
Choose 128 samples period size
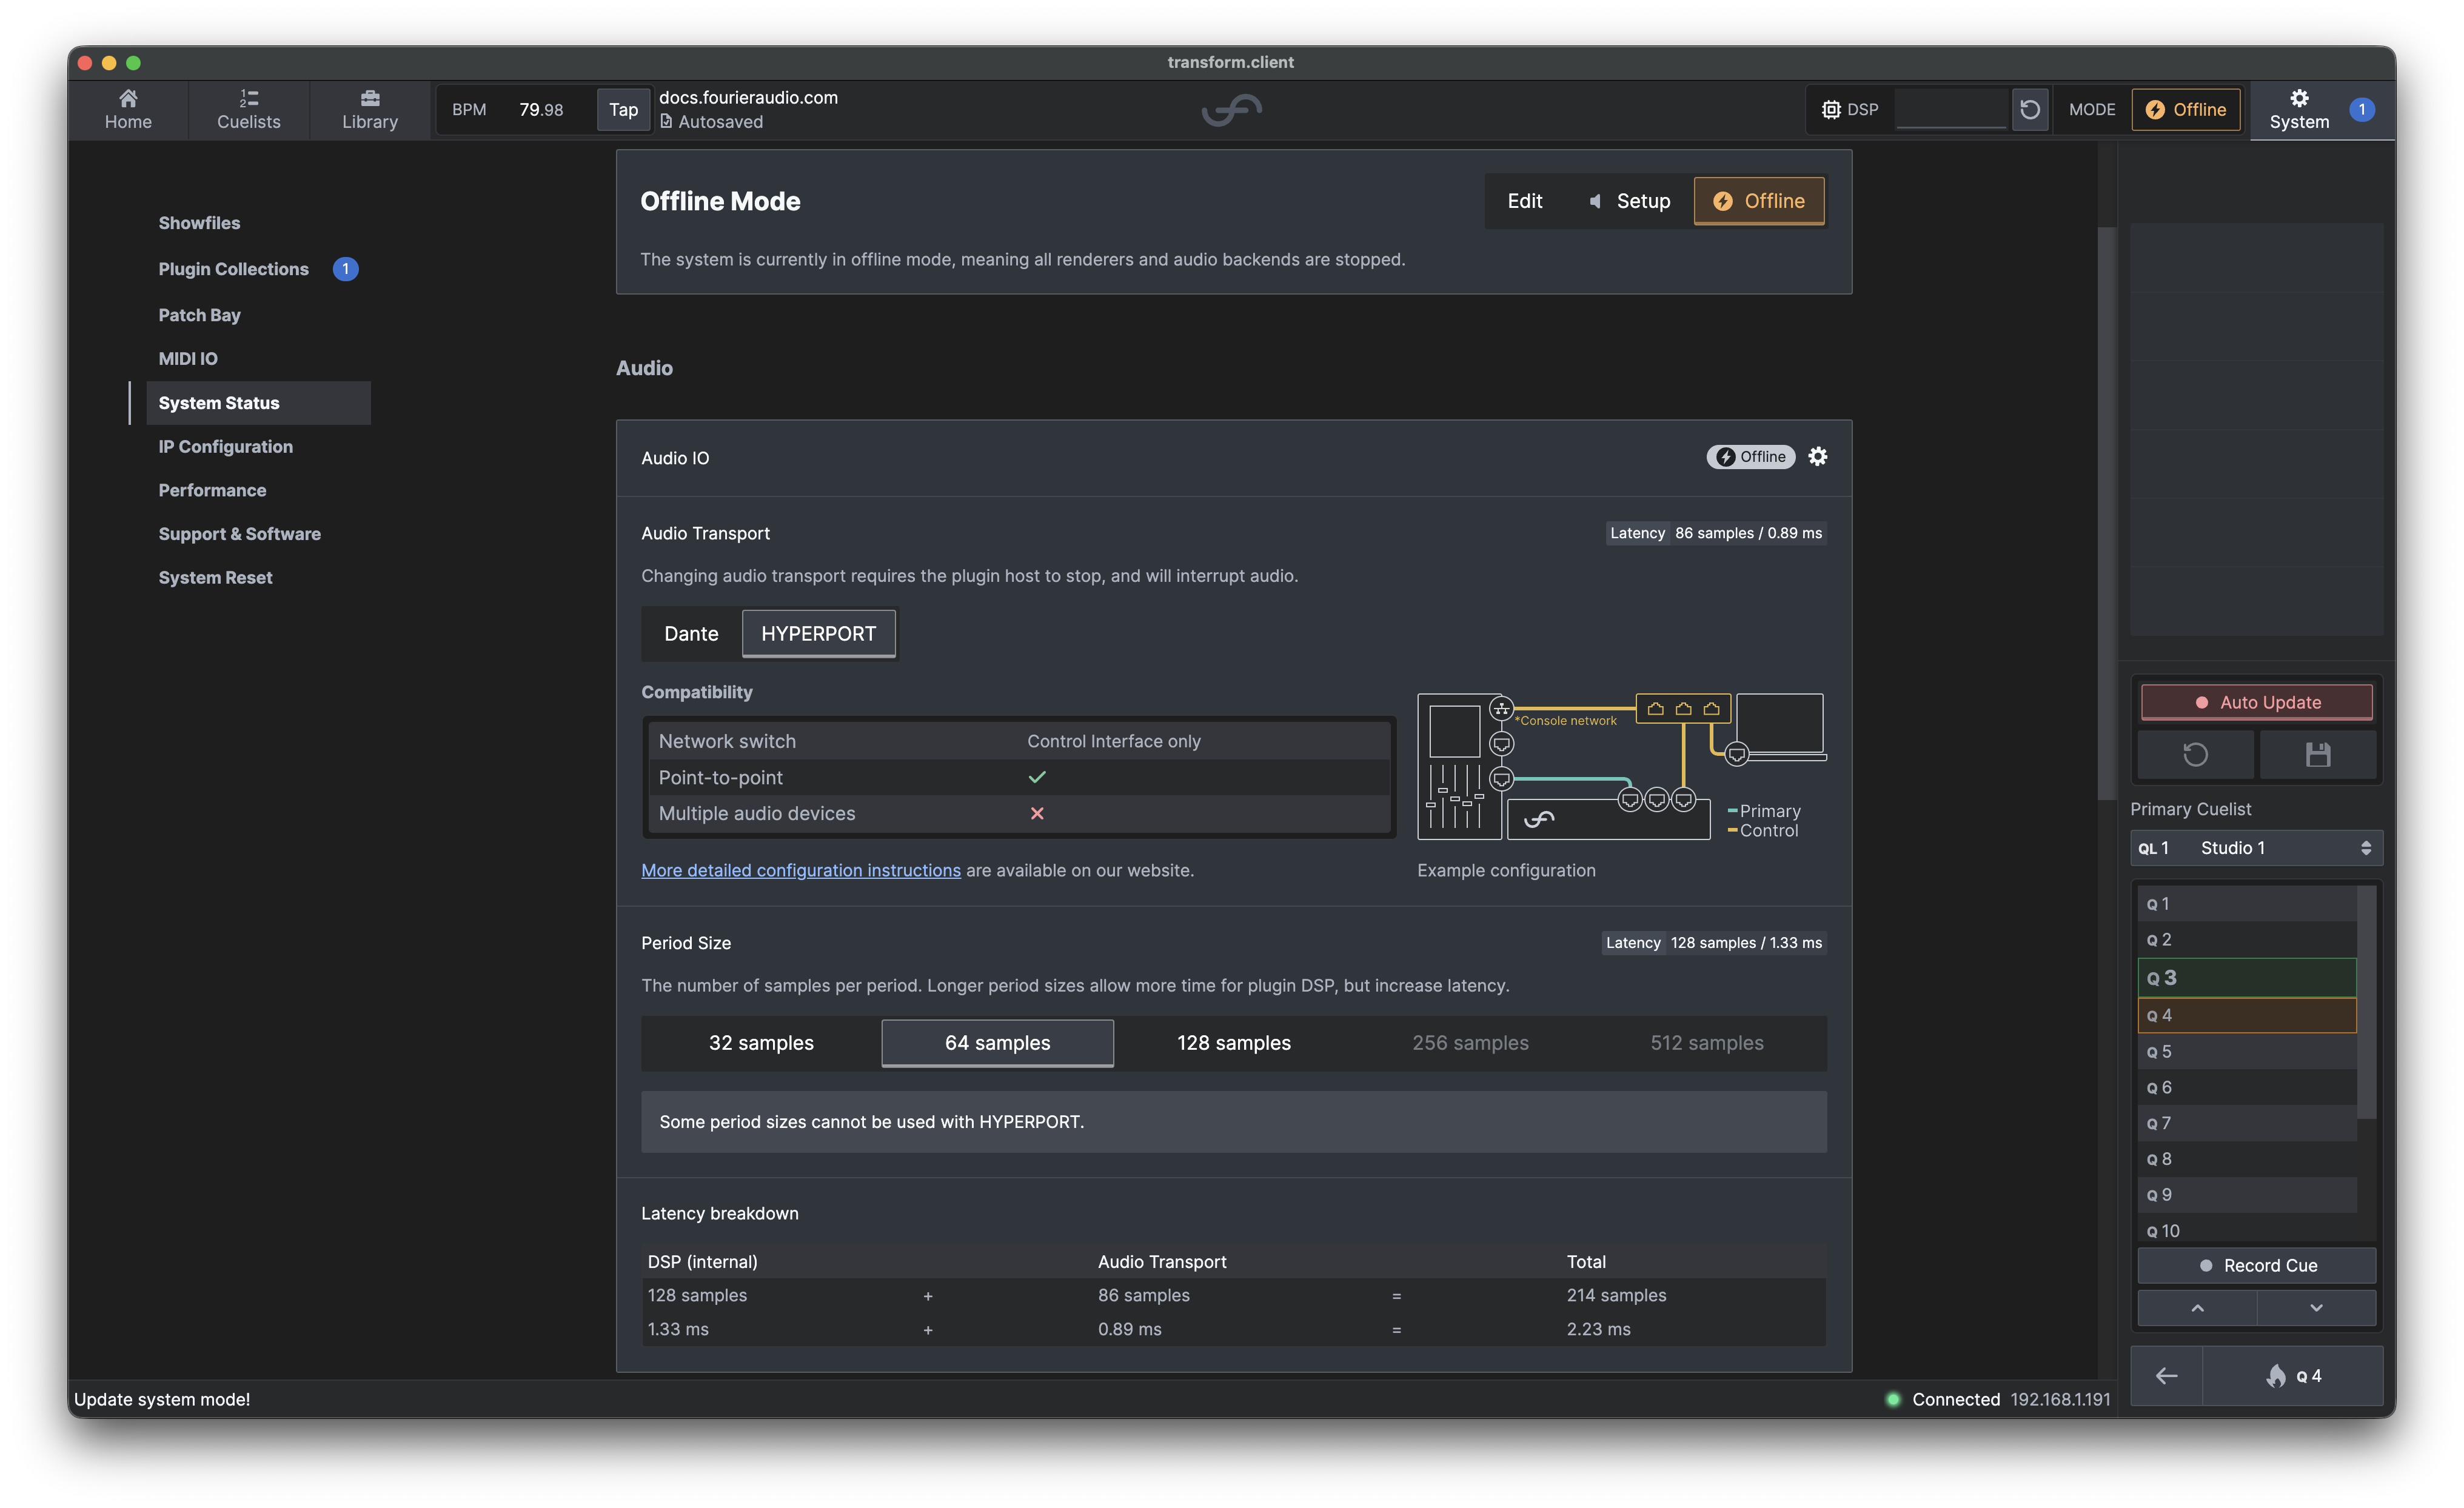(1233, 1043)
